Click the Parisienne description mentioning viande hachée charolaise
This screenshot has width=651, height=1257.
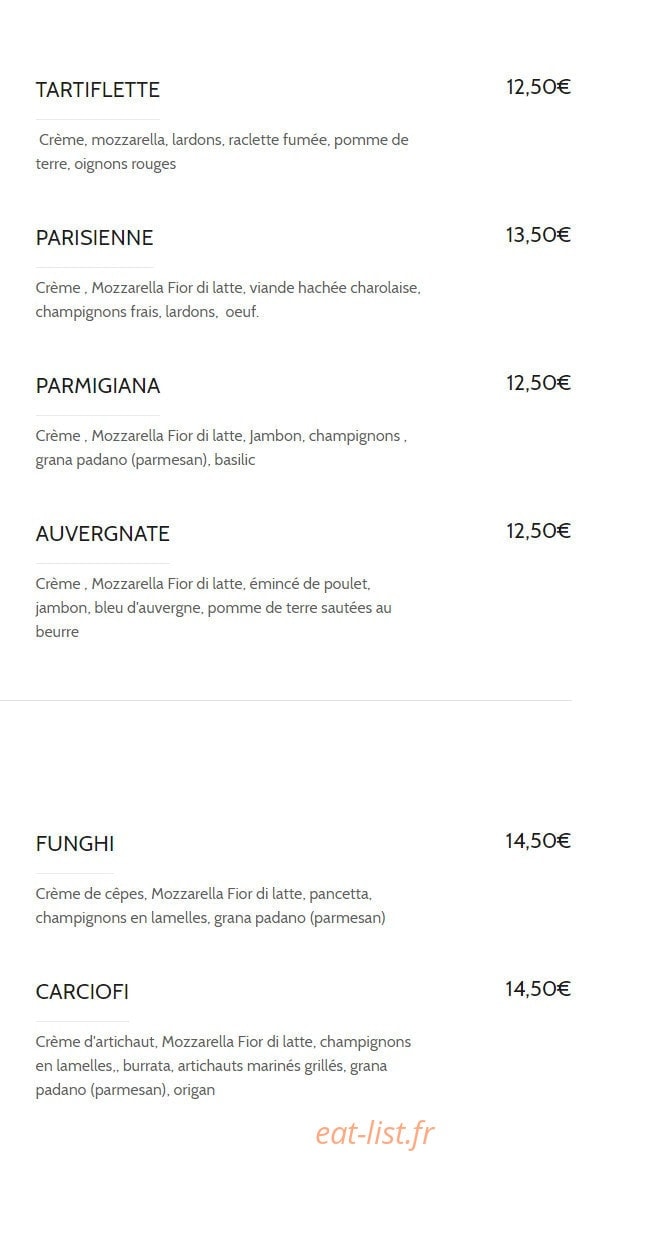click(x=228, y=300)
